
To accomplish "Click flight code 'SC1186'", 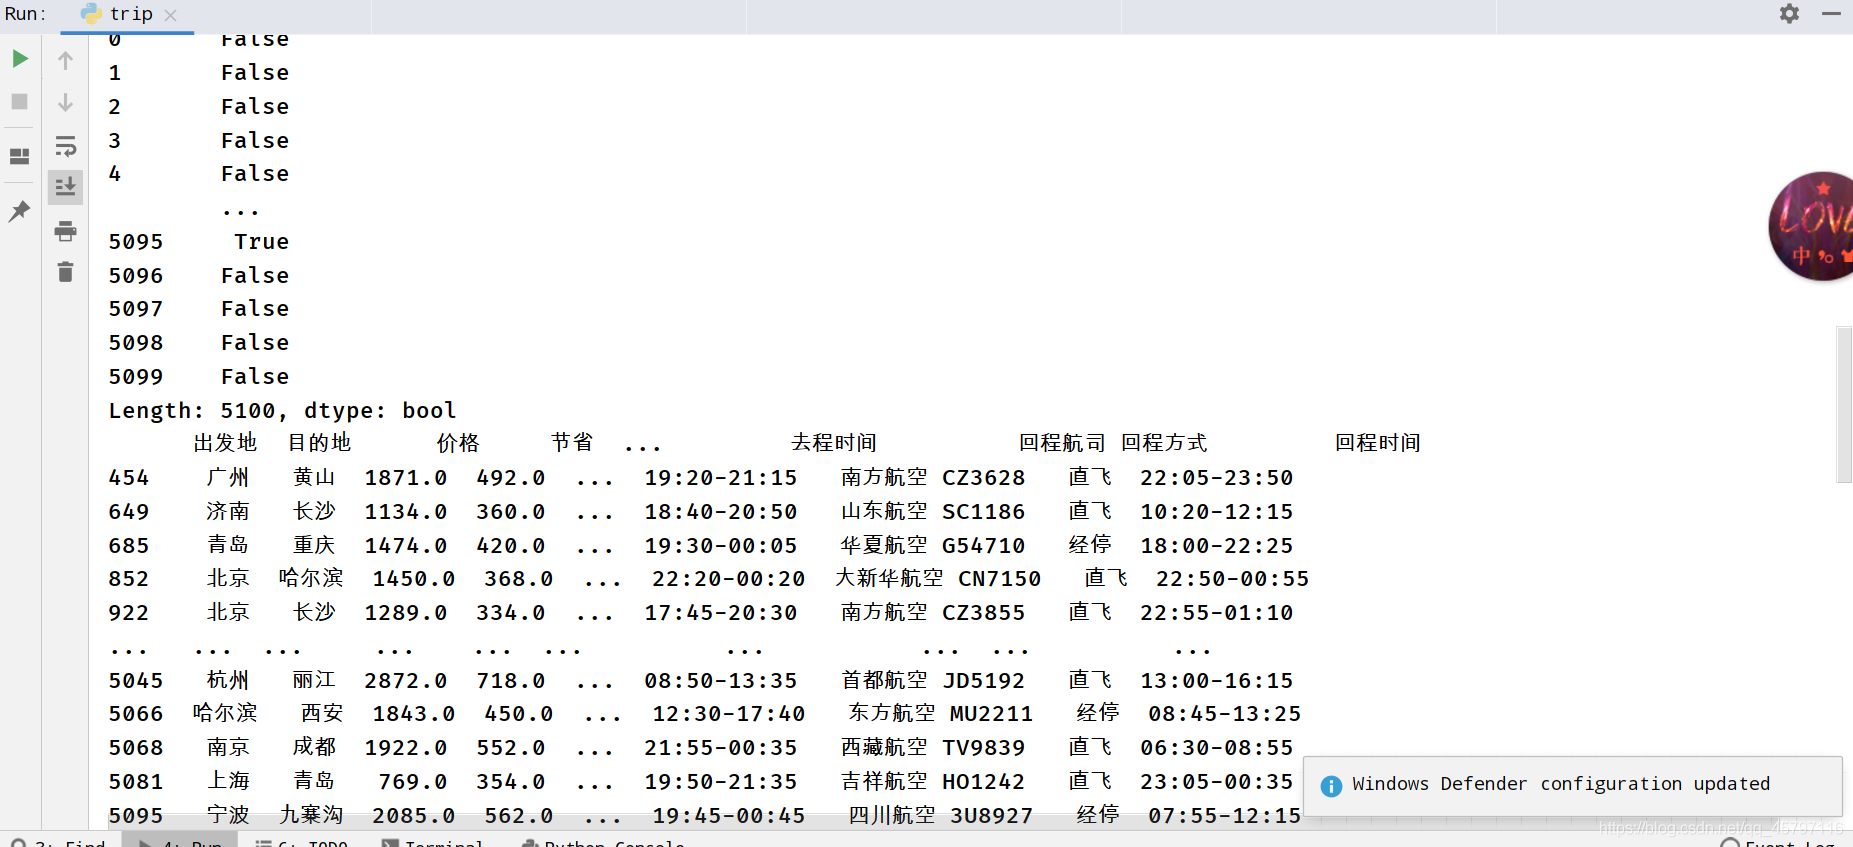I will click(x=984, y=512).
